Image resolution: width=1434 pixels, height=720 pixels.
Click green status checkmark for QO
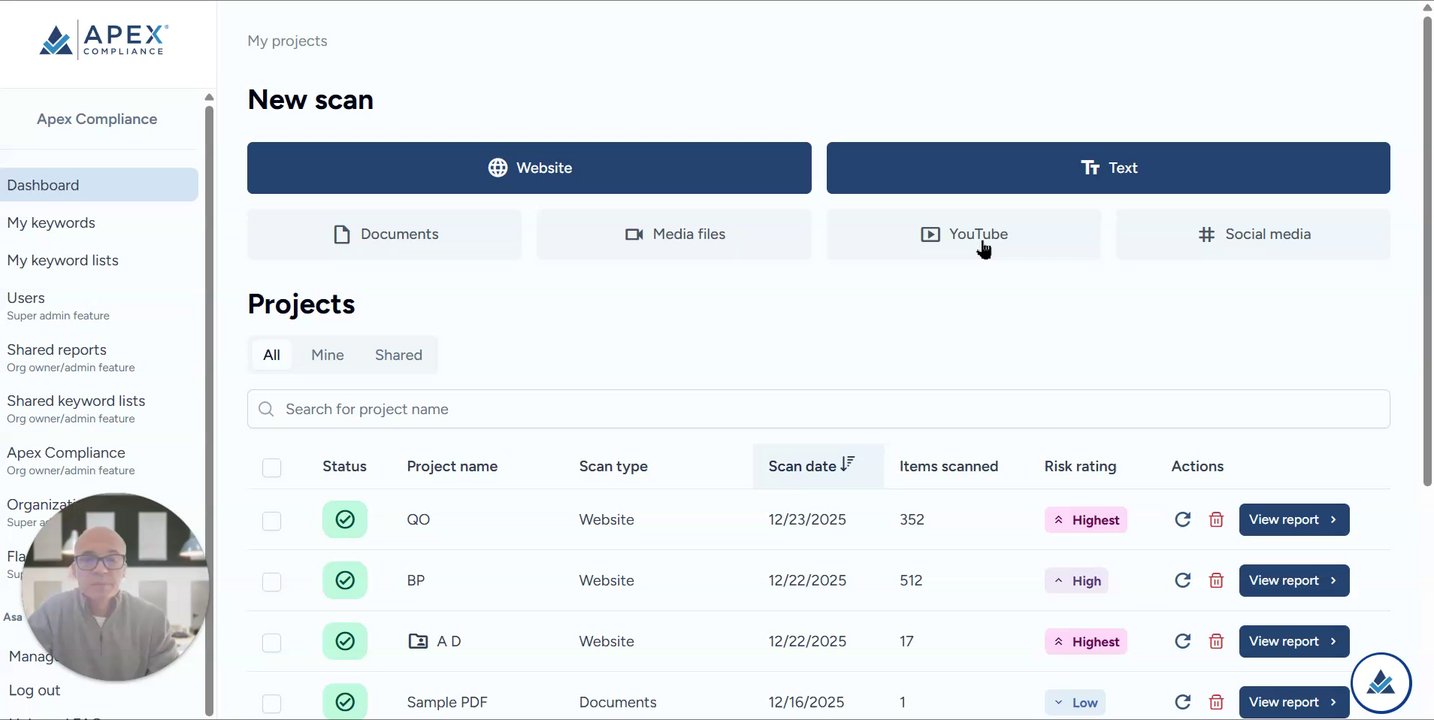click(345, 520)
